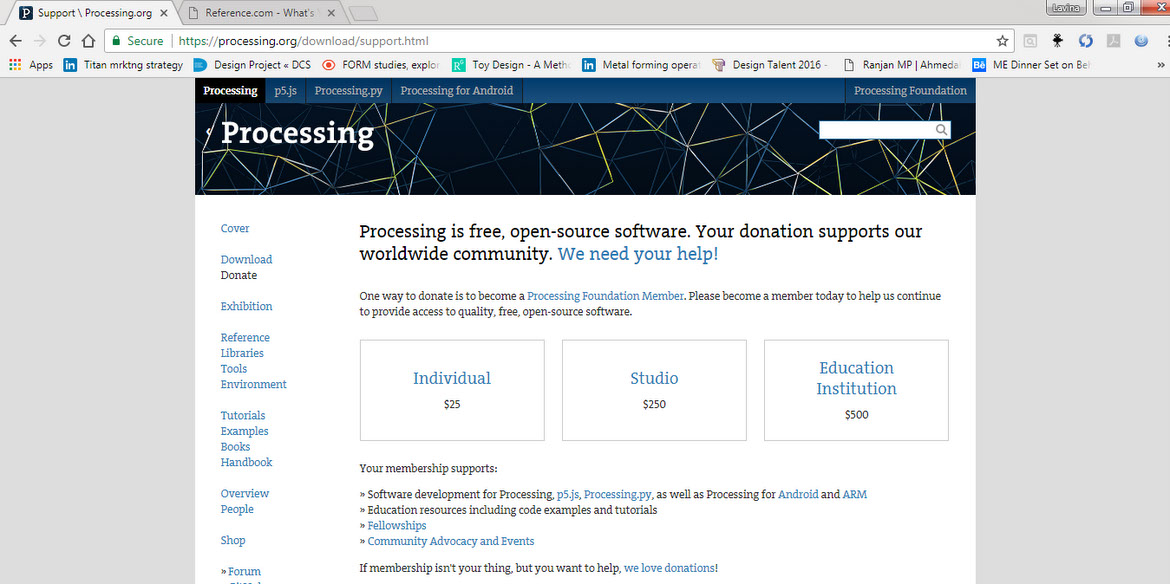Screen dimensions: 1170x584
Task: Switch to the Reference.com tab
Action: 261,13
